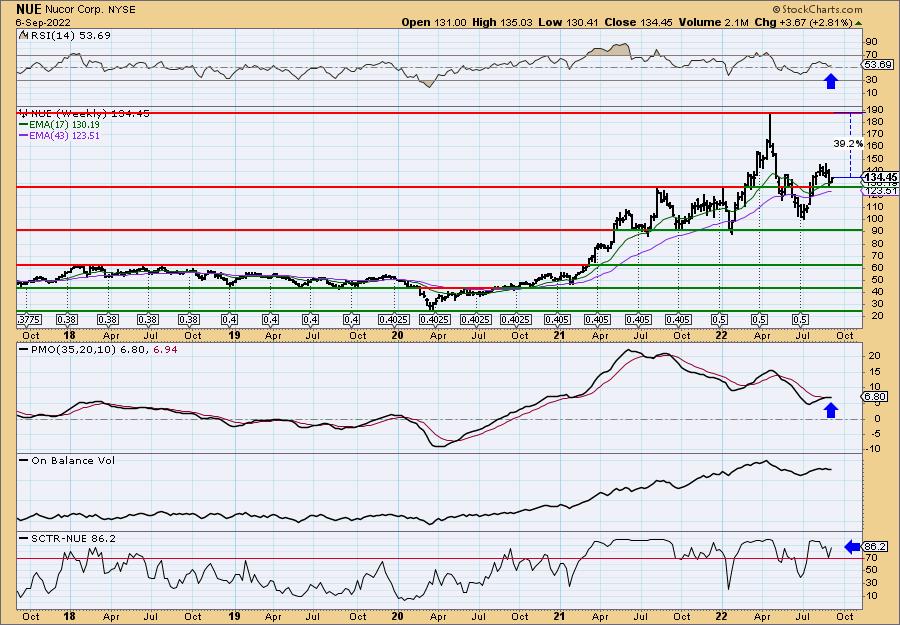
Task: Select the Close 134.45 header value
Action: [x=638, y=22]
